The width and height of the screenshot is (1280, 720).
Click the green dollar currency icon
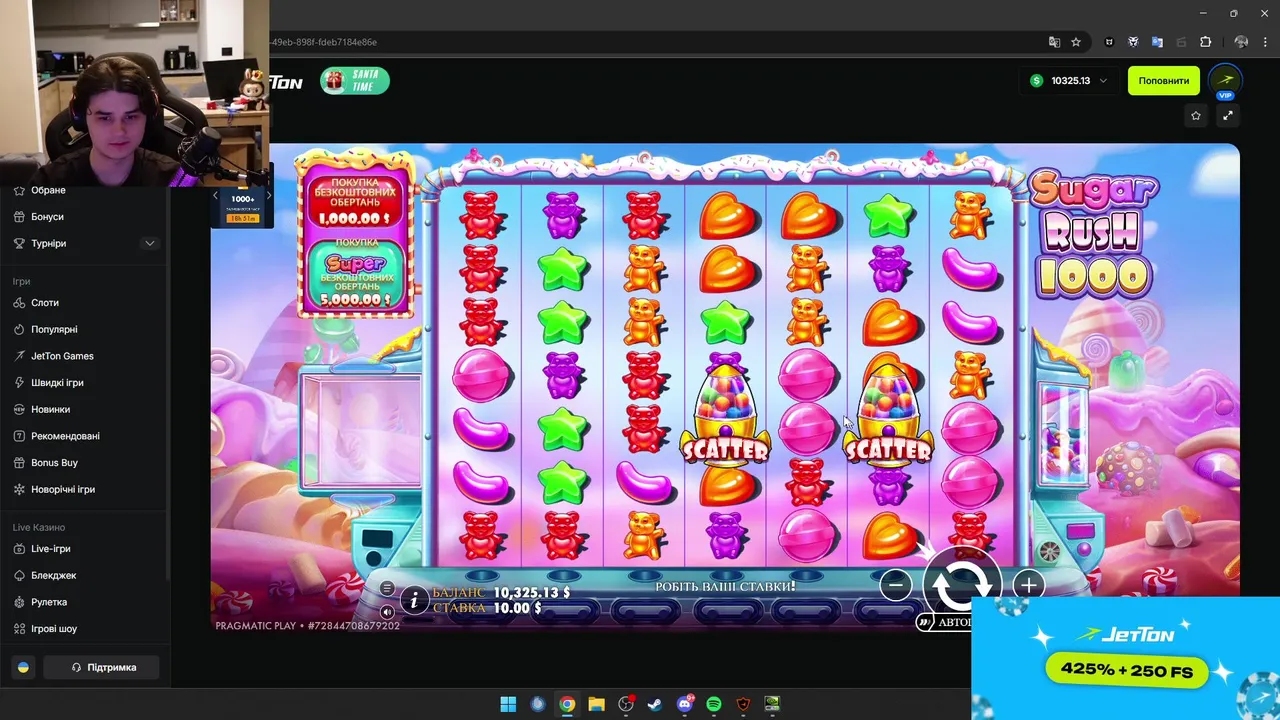[x=1036, y=81]
